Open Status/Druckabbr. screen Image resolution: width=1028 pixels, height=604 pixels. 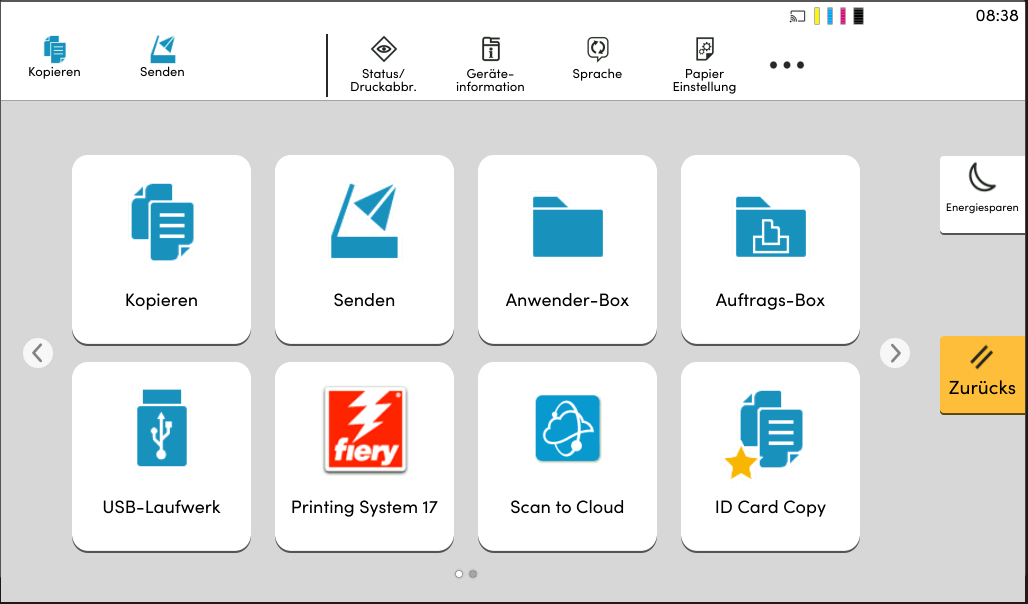pyautogui.click(x=383, y=64)
